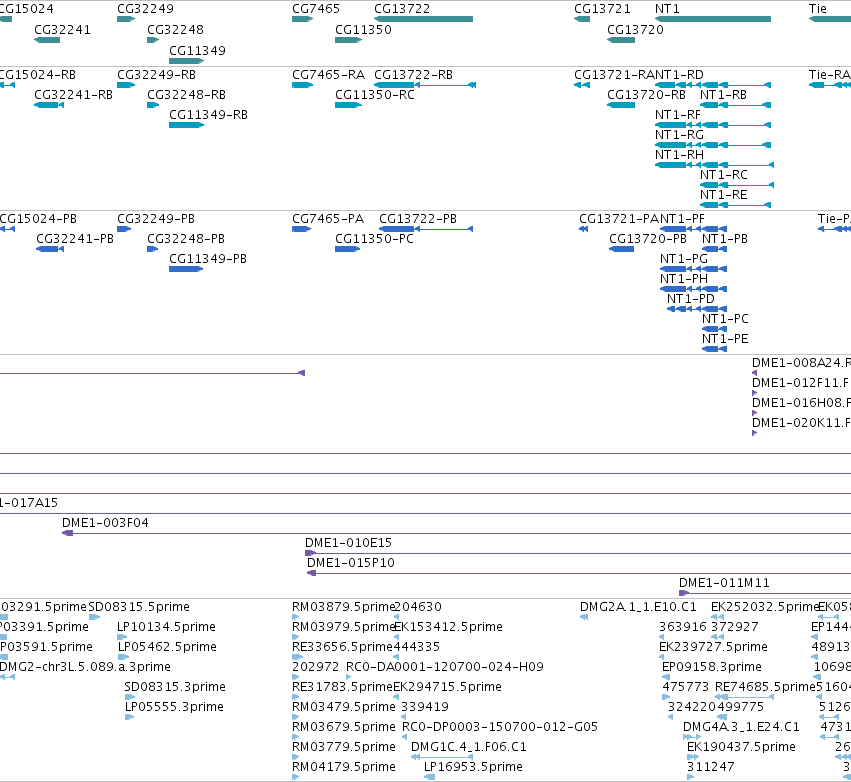Screen dimensions: 851x782
Task: Select EST EK239727.5prime label
Action: pos(713,647)
